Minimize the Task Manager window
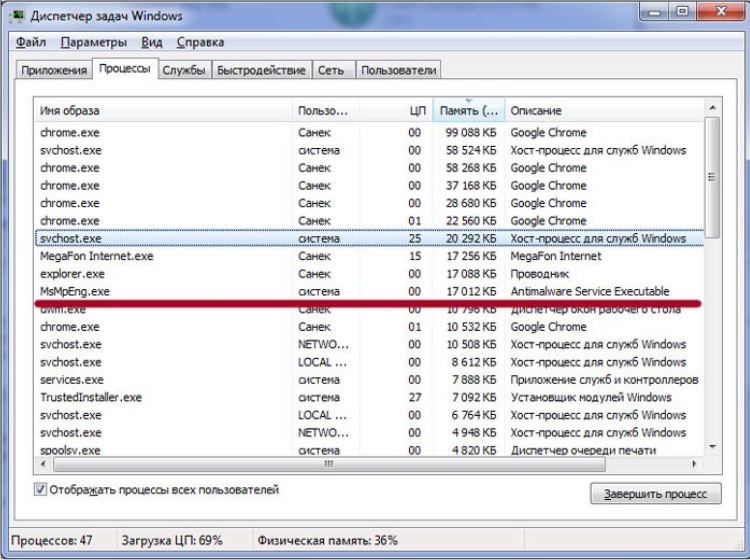Screen dimensions: 750x560 pos(654,11)
